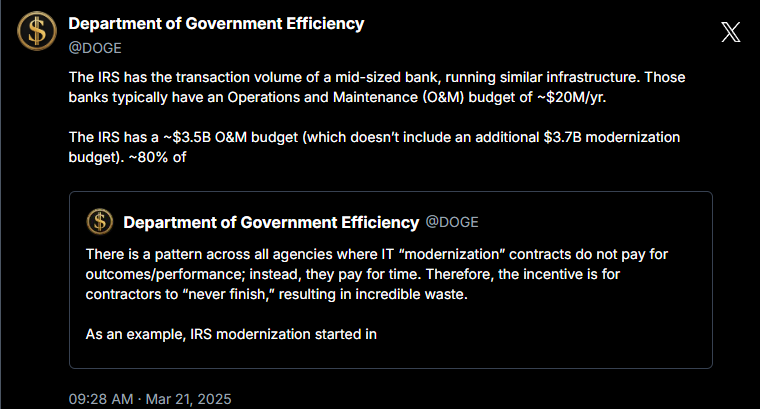760x409 pixels.
Task: Click the "Mar 21, 2025" post date
Action: 190,398
